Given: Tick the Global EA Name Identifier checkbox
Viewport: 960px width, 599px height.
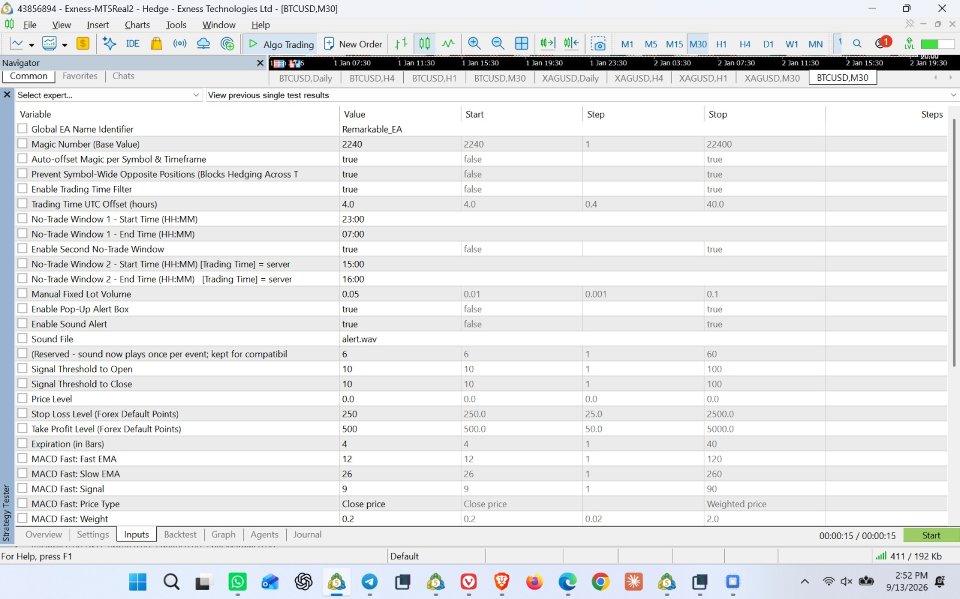Looking at the screenshot, I should (x=23, y=129).
